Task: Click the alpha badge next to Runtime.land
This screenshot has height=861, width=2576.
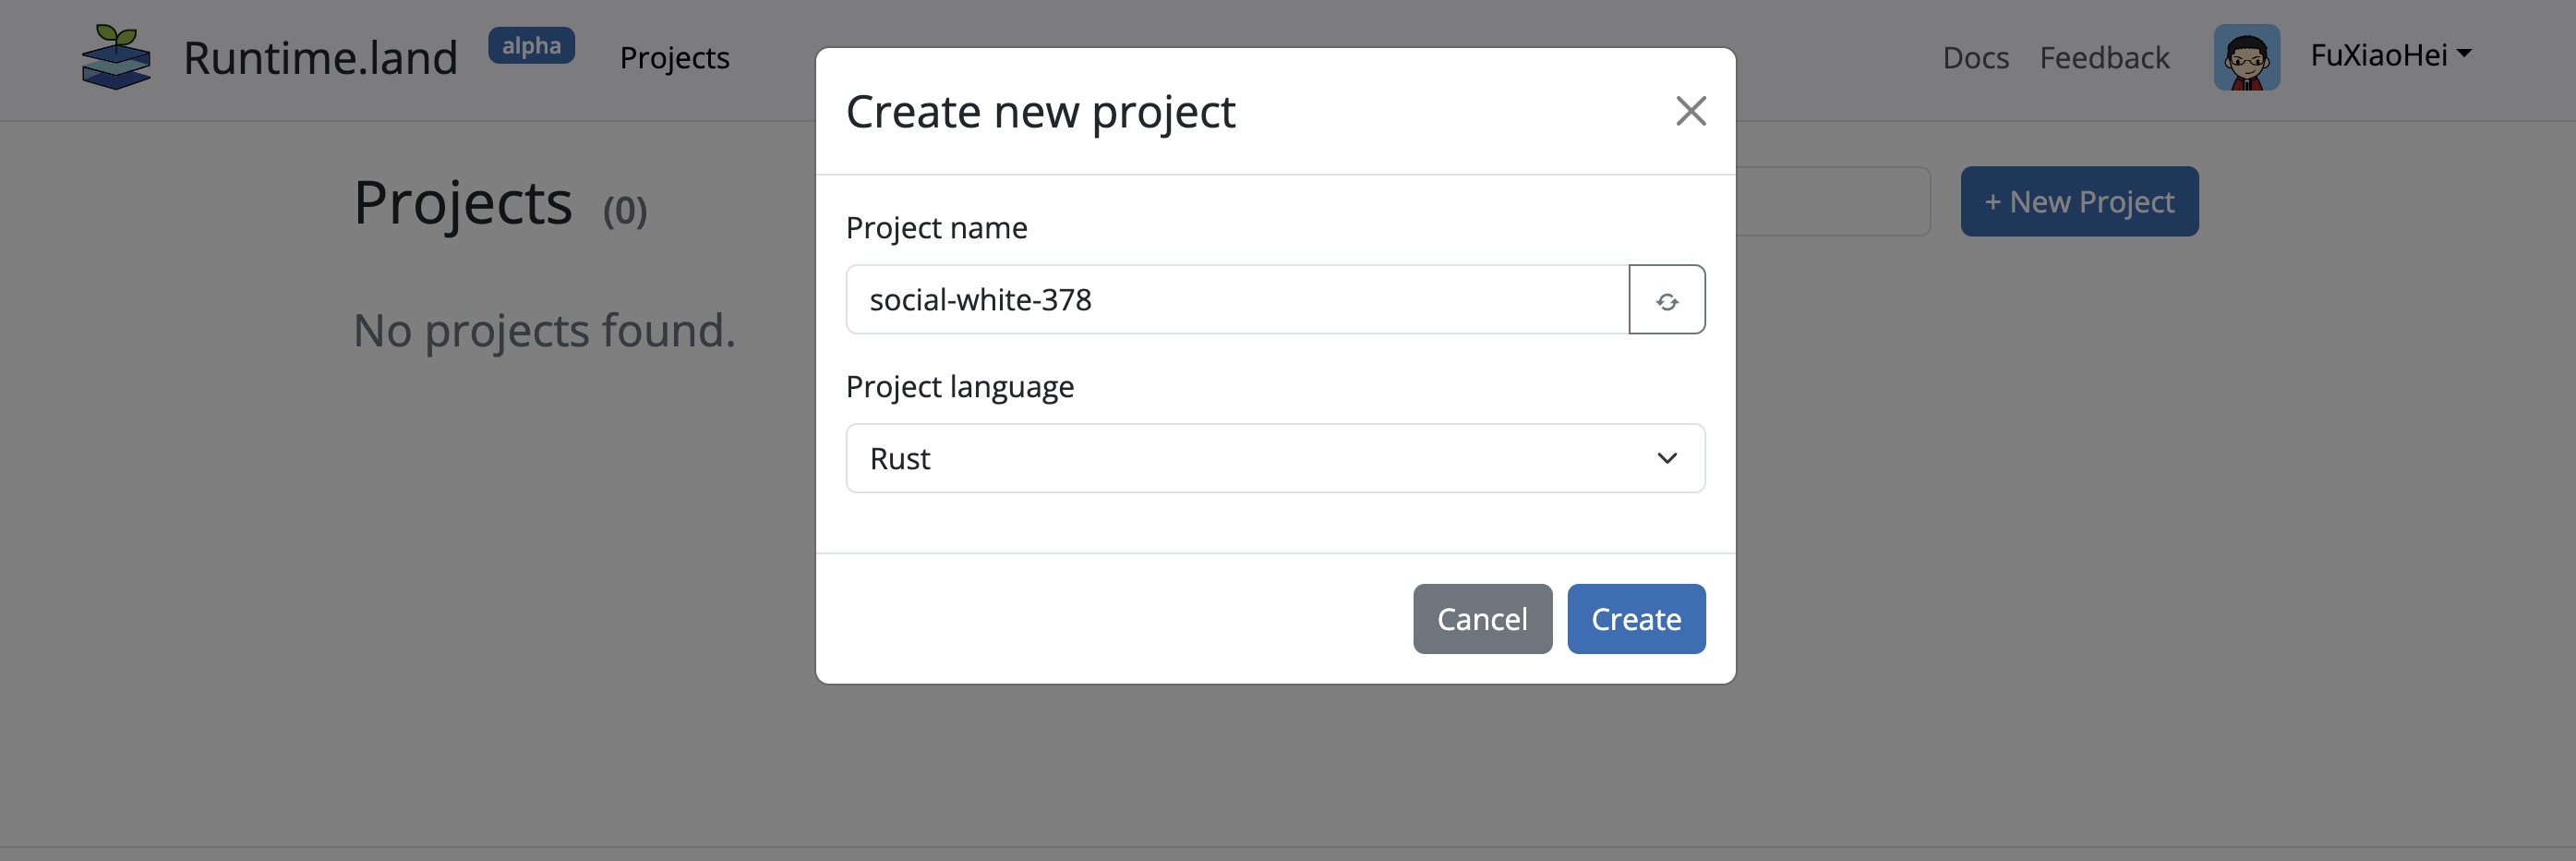Action: click(x=531, y=45)
